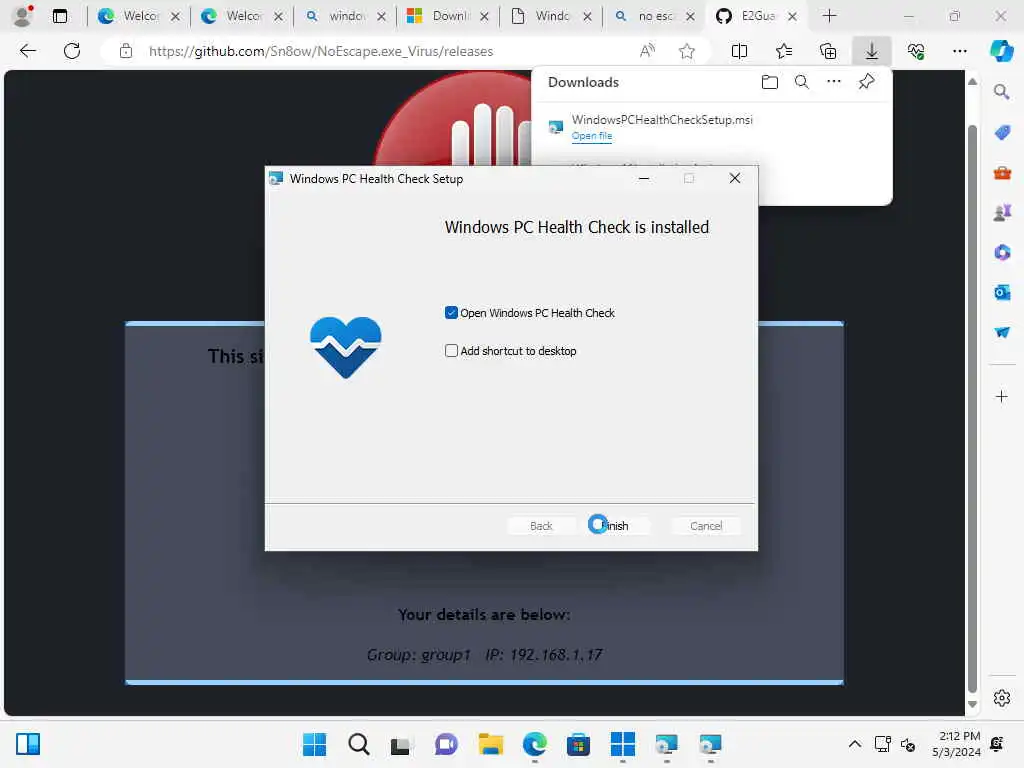Open Microsoft 365 in the sidebar

pyautogui.click(x=1002, y=252)
